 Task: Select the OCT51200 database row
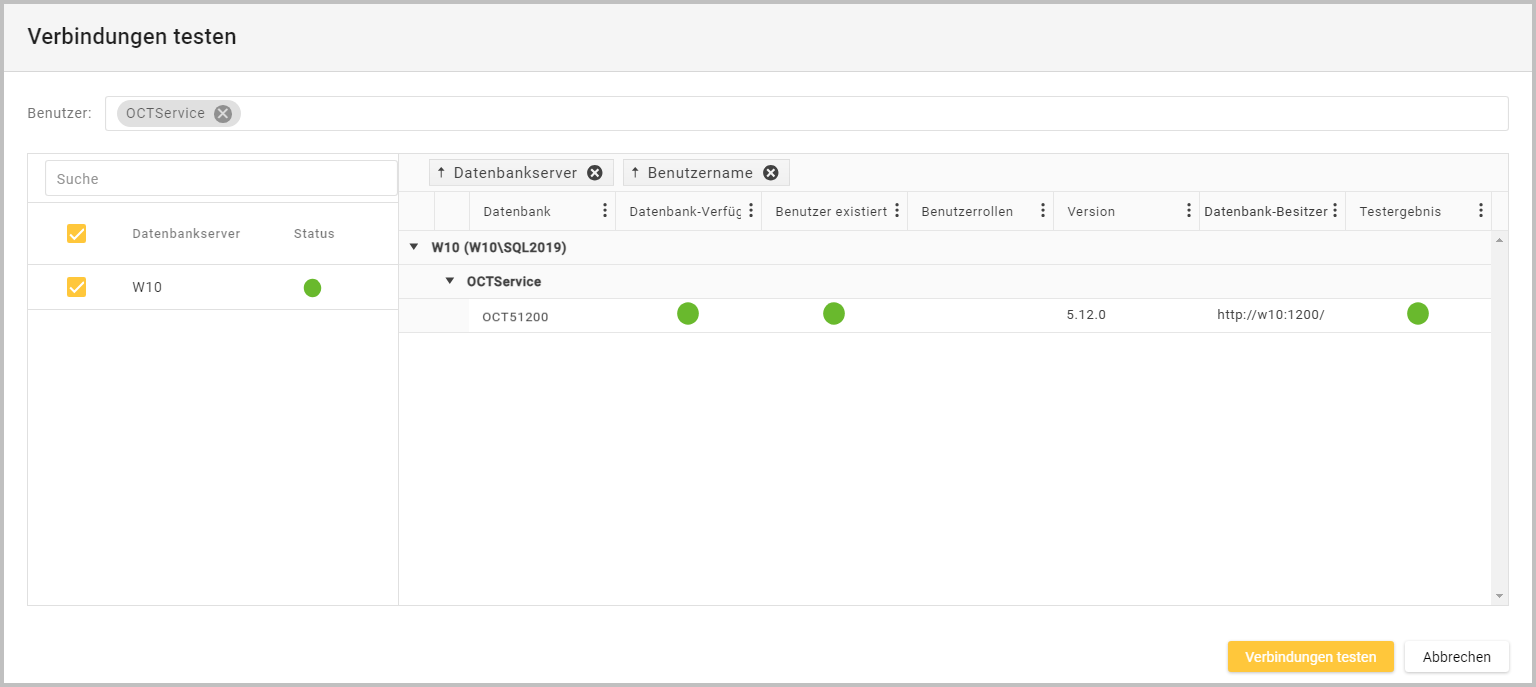pos(515,317)
